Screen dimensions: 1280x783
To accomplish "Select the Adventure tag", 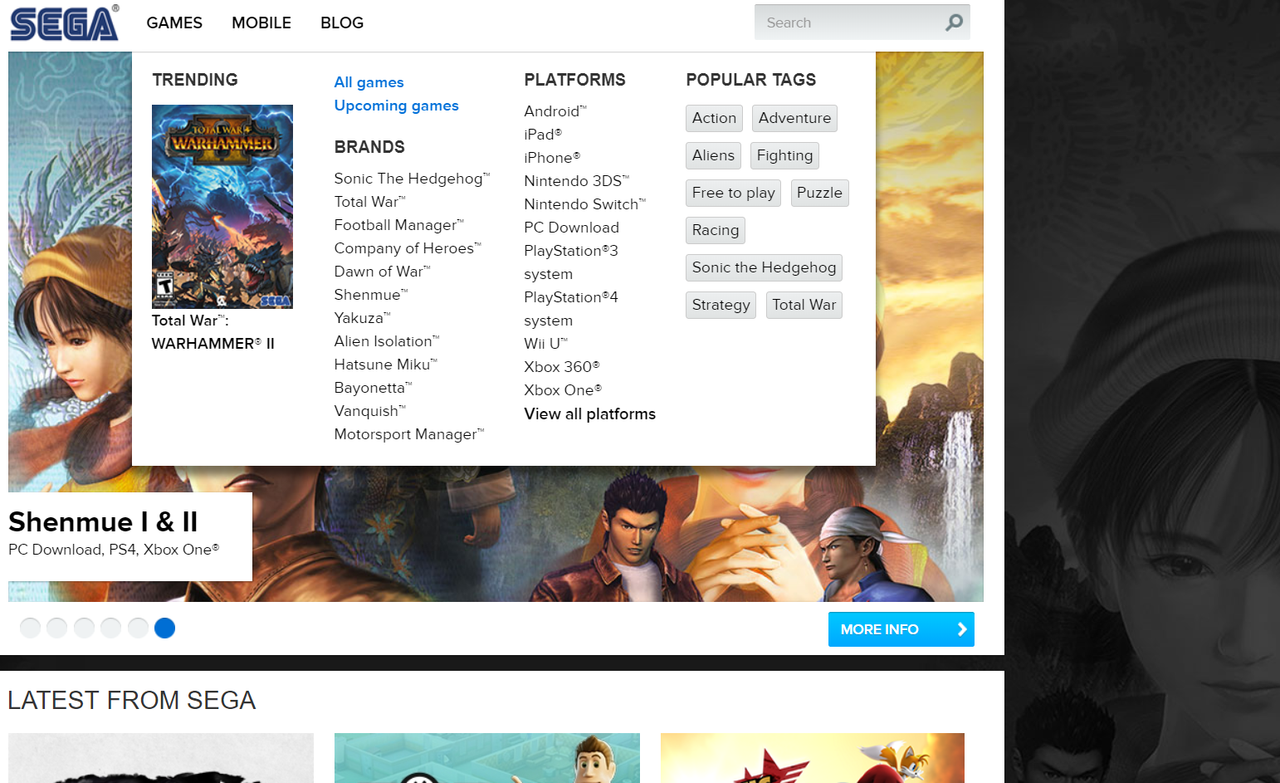I will [x=795, y=118].
